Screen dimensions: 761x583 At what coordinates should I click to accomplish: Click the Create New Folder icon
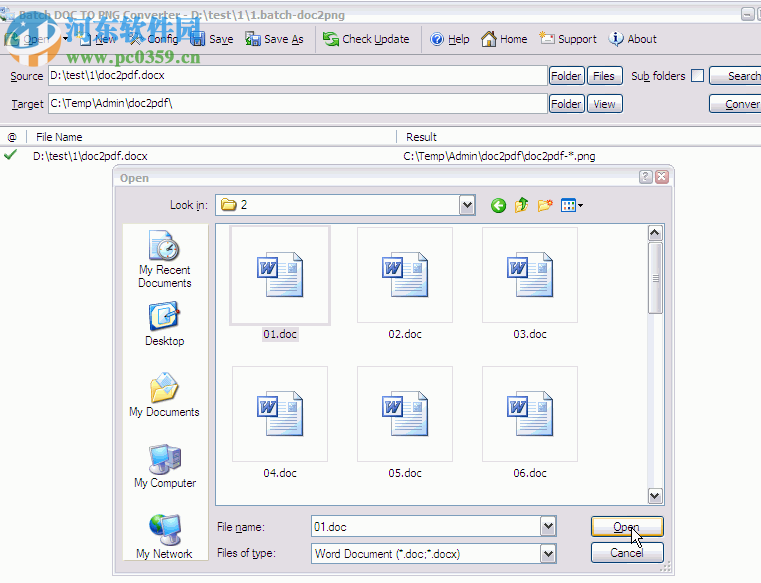(545, 205)
